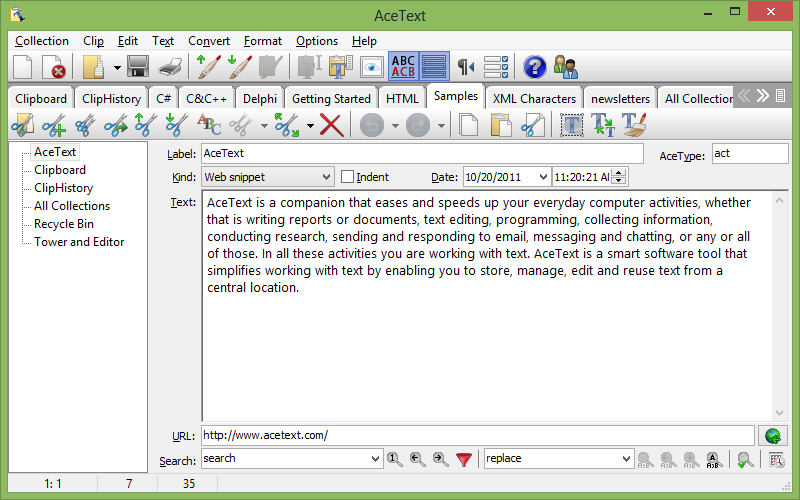Open the Text menu

coord(163,41)
